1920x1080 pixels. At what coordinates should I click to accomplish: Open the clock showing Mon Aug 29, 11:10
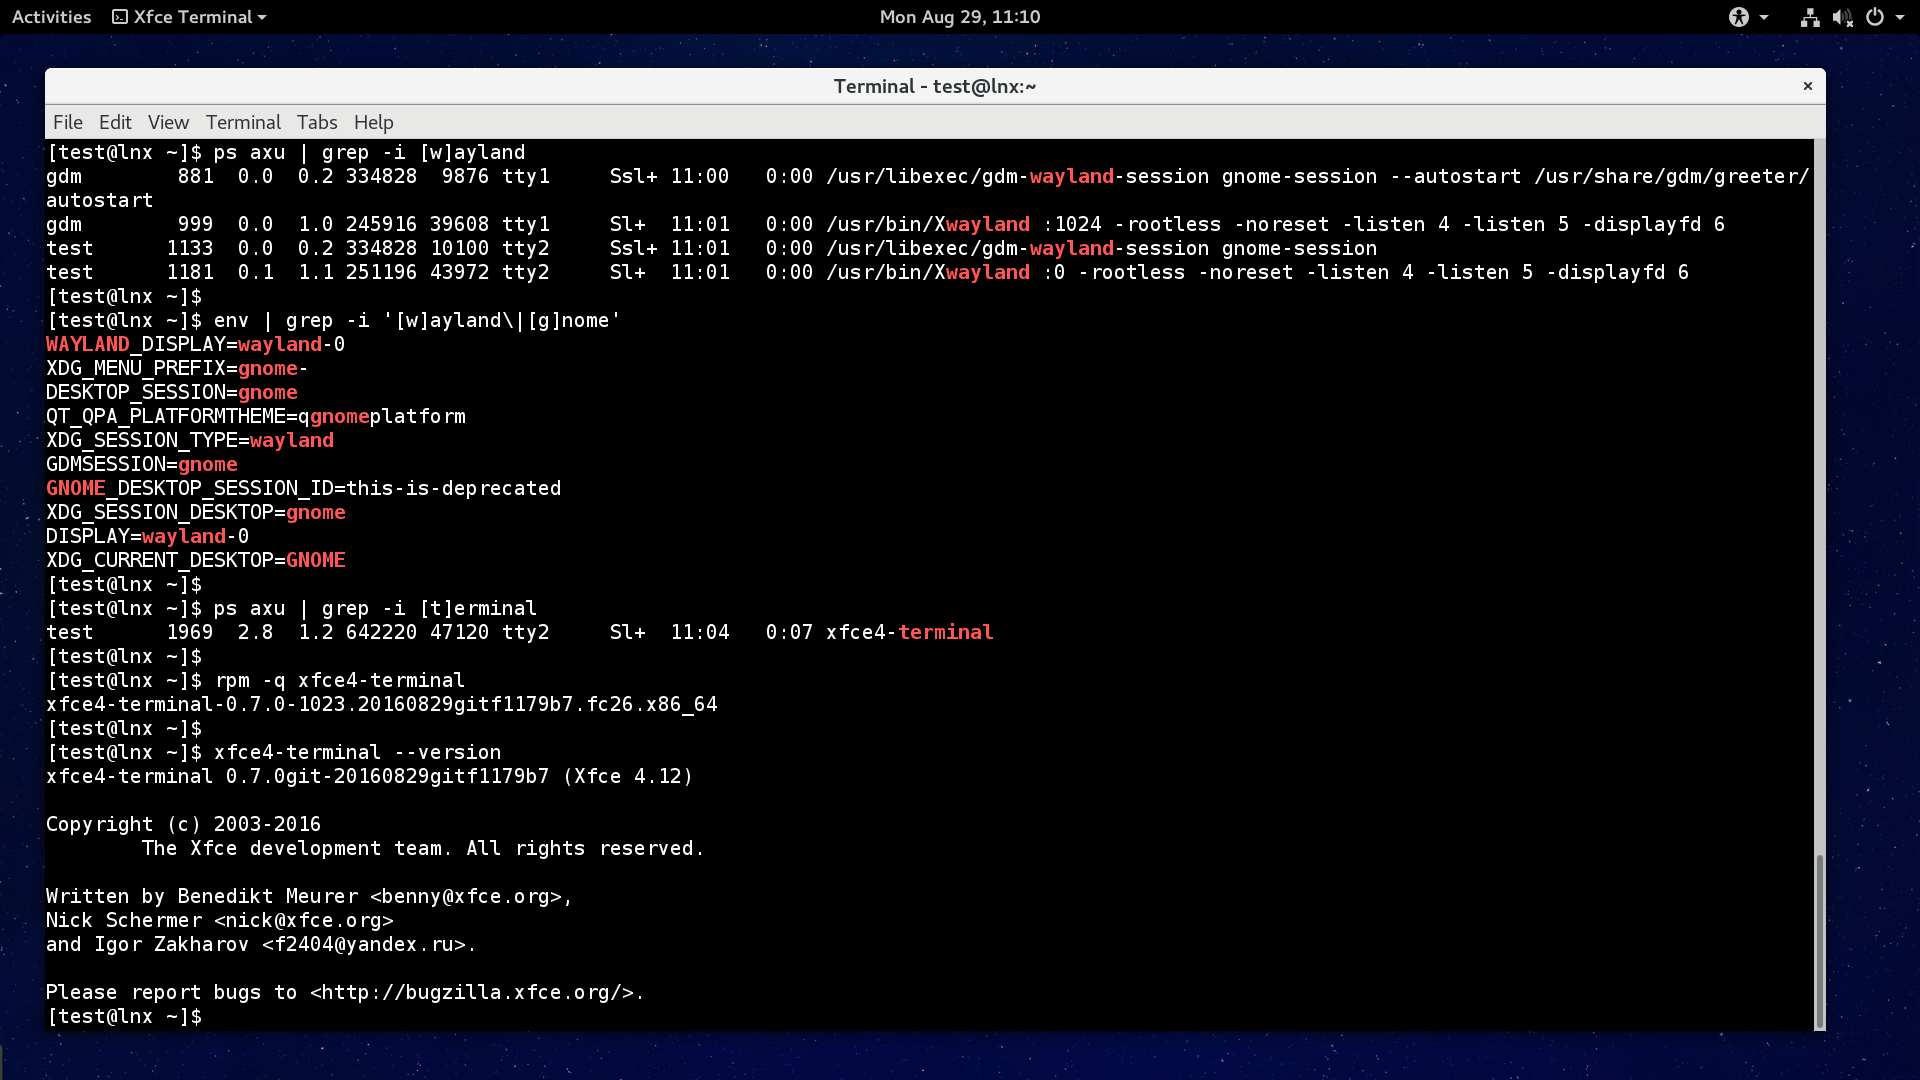point(959,17)
